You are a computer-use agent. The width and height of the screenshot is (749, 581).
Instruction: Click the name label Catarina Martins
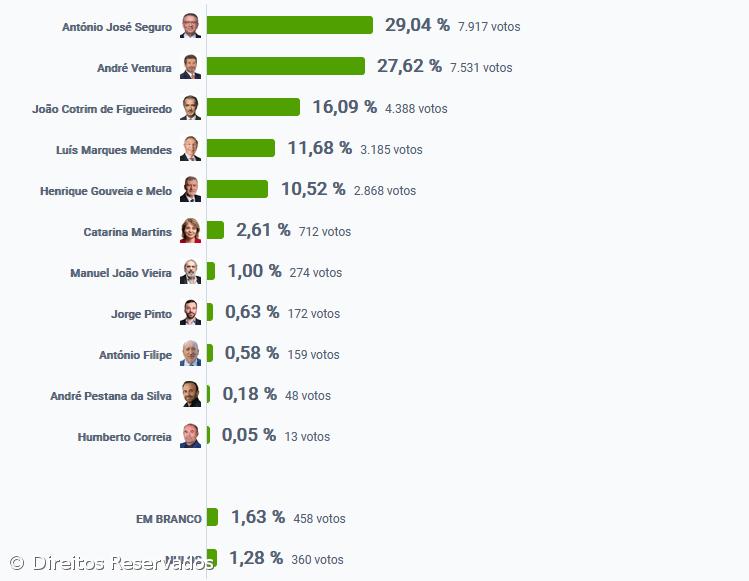tap(127, 232)
